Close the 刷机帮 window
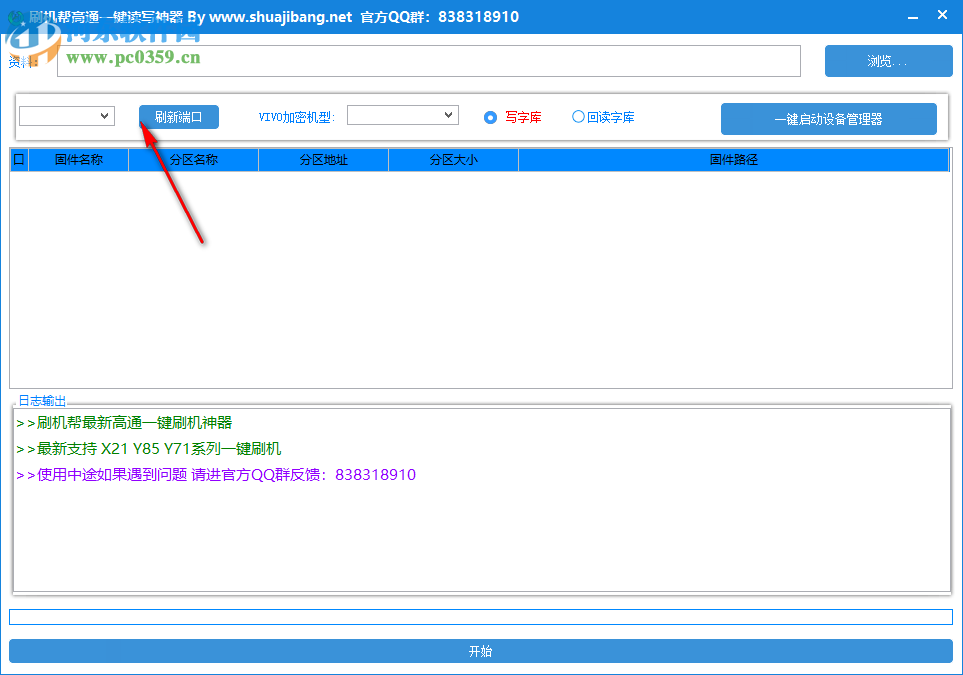963x675 pixels. pyautogui.click(x=943, y=15)
